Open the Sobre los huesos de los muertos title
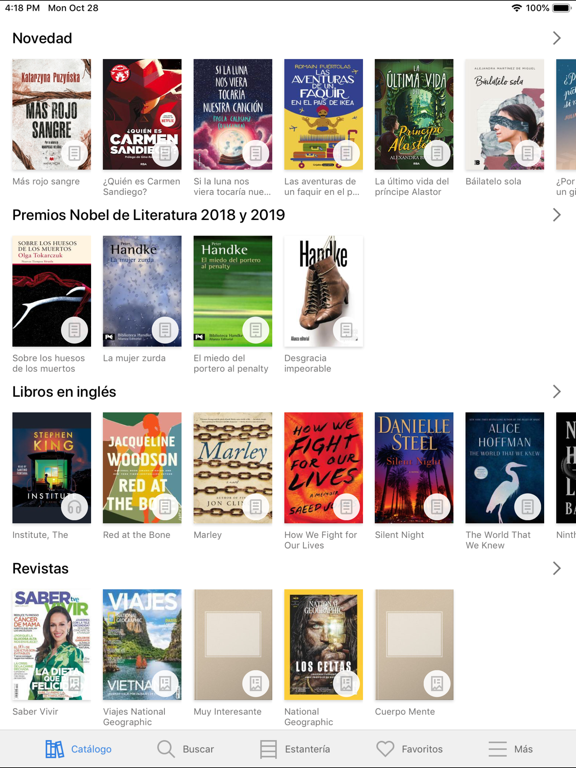 (x=48, y=363)
